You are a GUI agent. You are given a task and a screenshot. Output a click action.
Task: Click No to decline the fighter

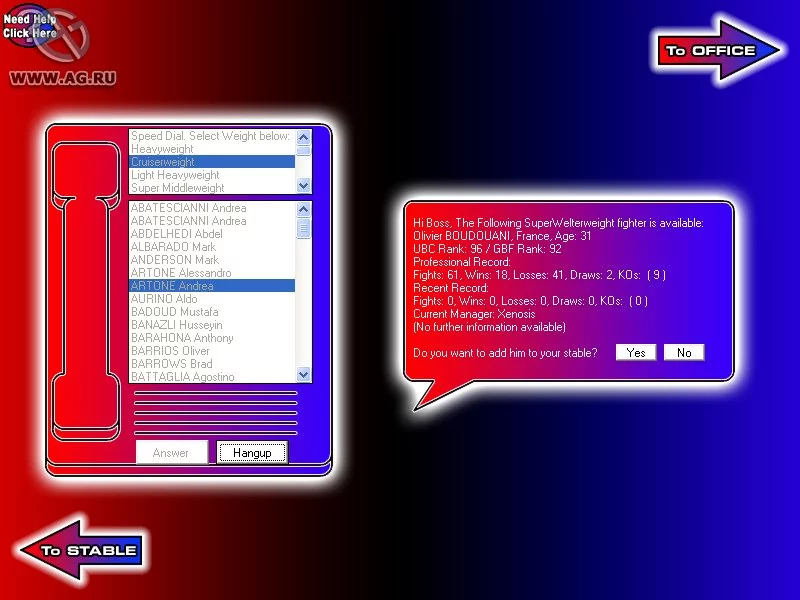[684, 353]
